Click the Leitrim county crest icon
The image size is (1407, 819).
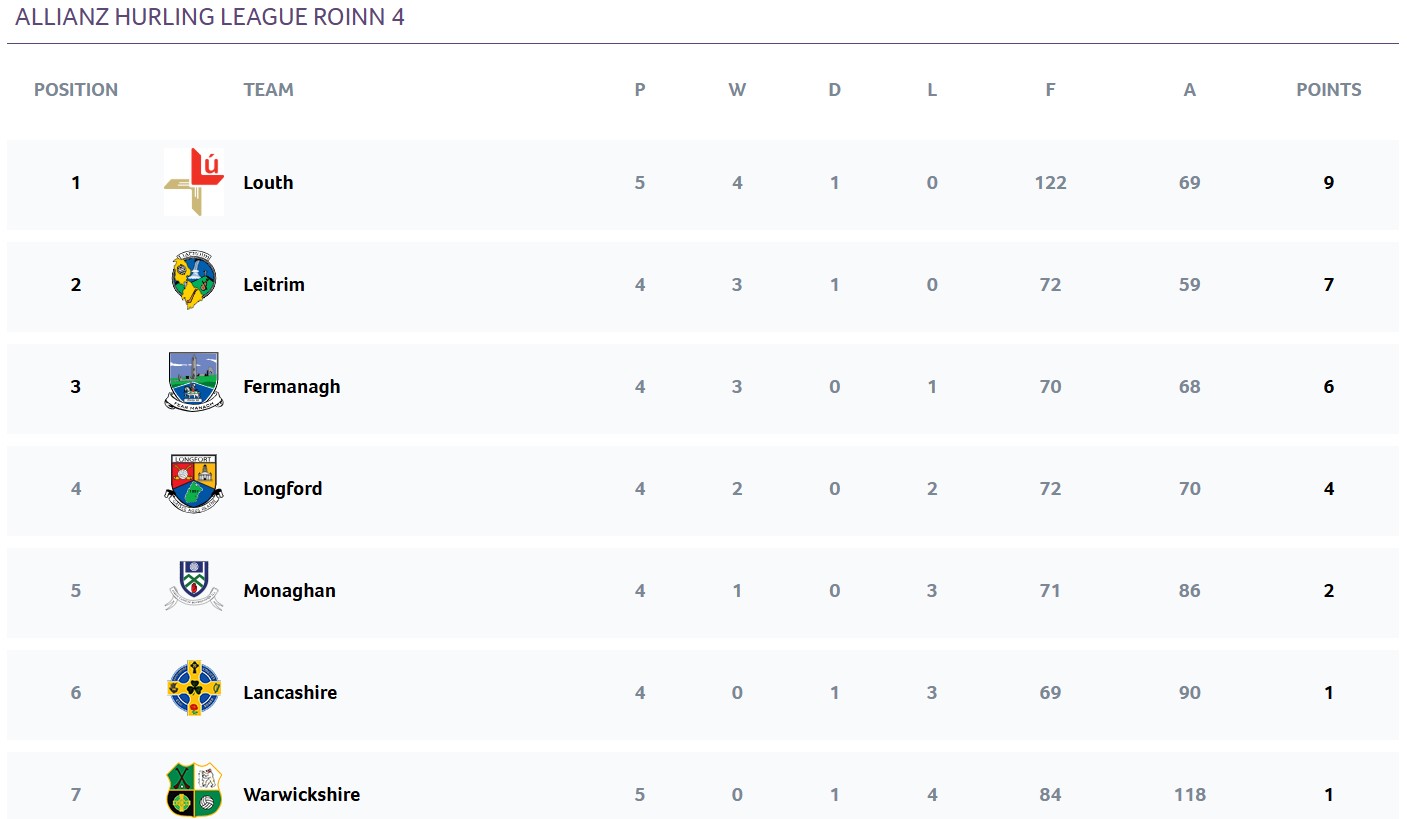tap(194, 281)
